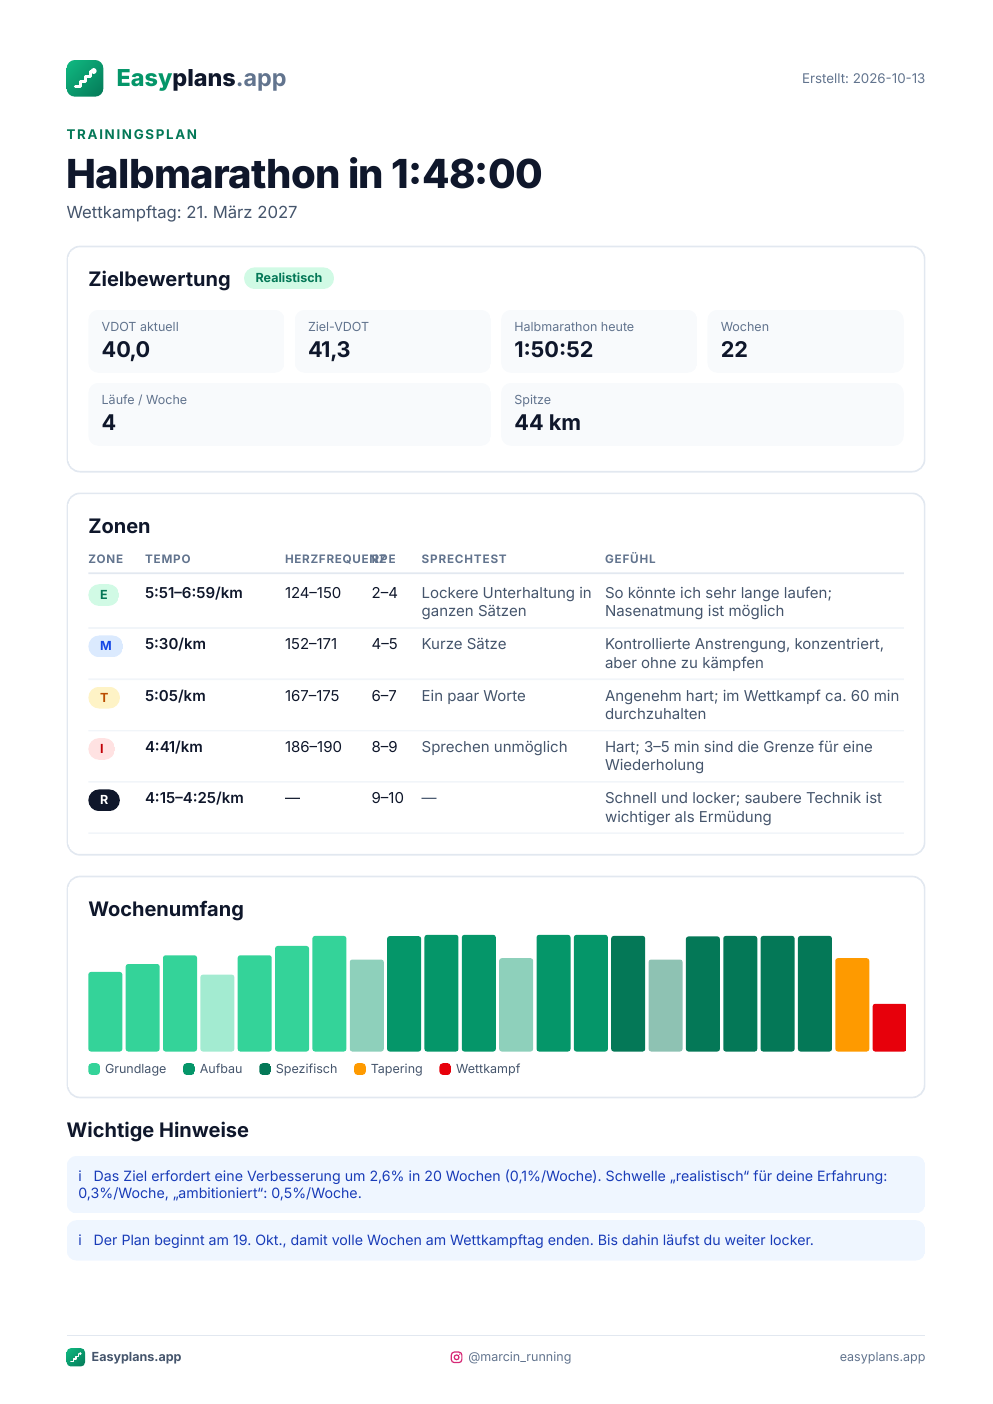
Task: Click the Halbmarathon in 1:48:00 heading
Action: pos(304,174)
